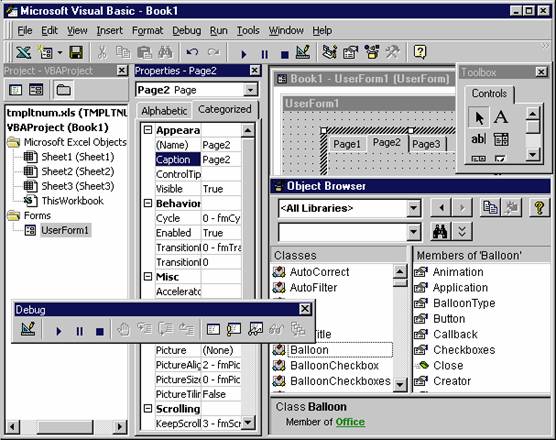This screenshot has height=440, width=556.
Task: Click the Watch Window icon on Debug toolbar
Action: [255, 329]
